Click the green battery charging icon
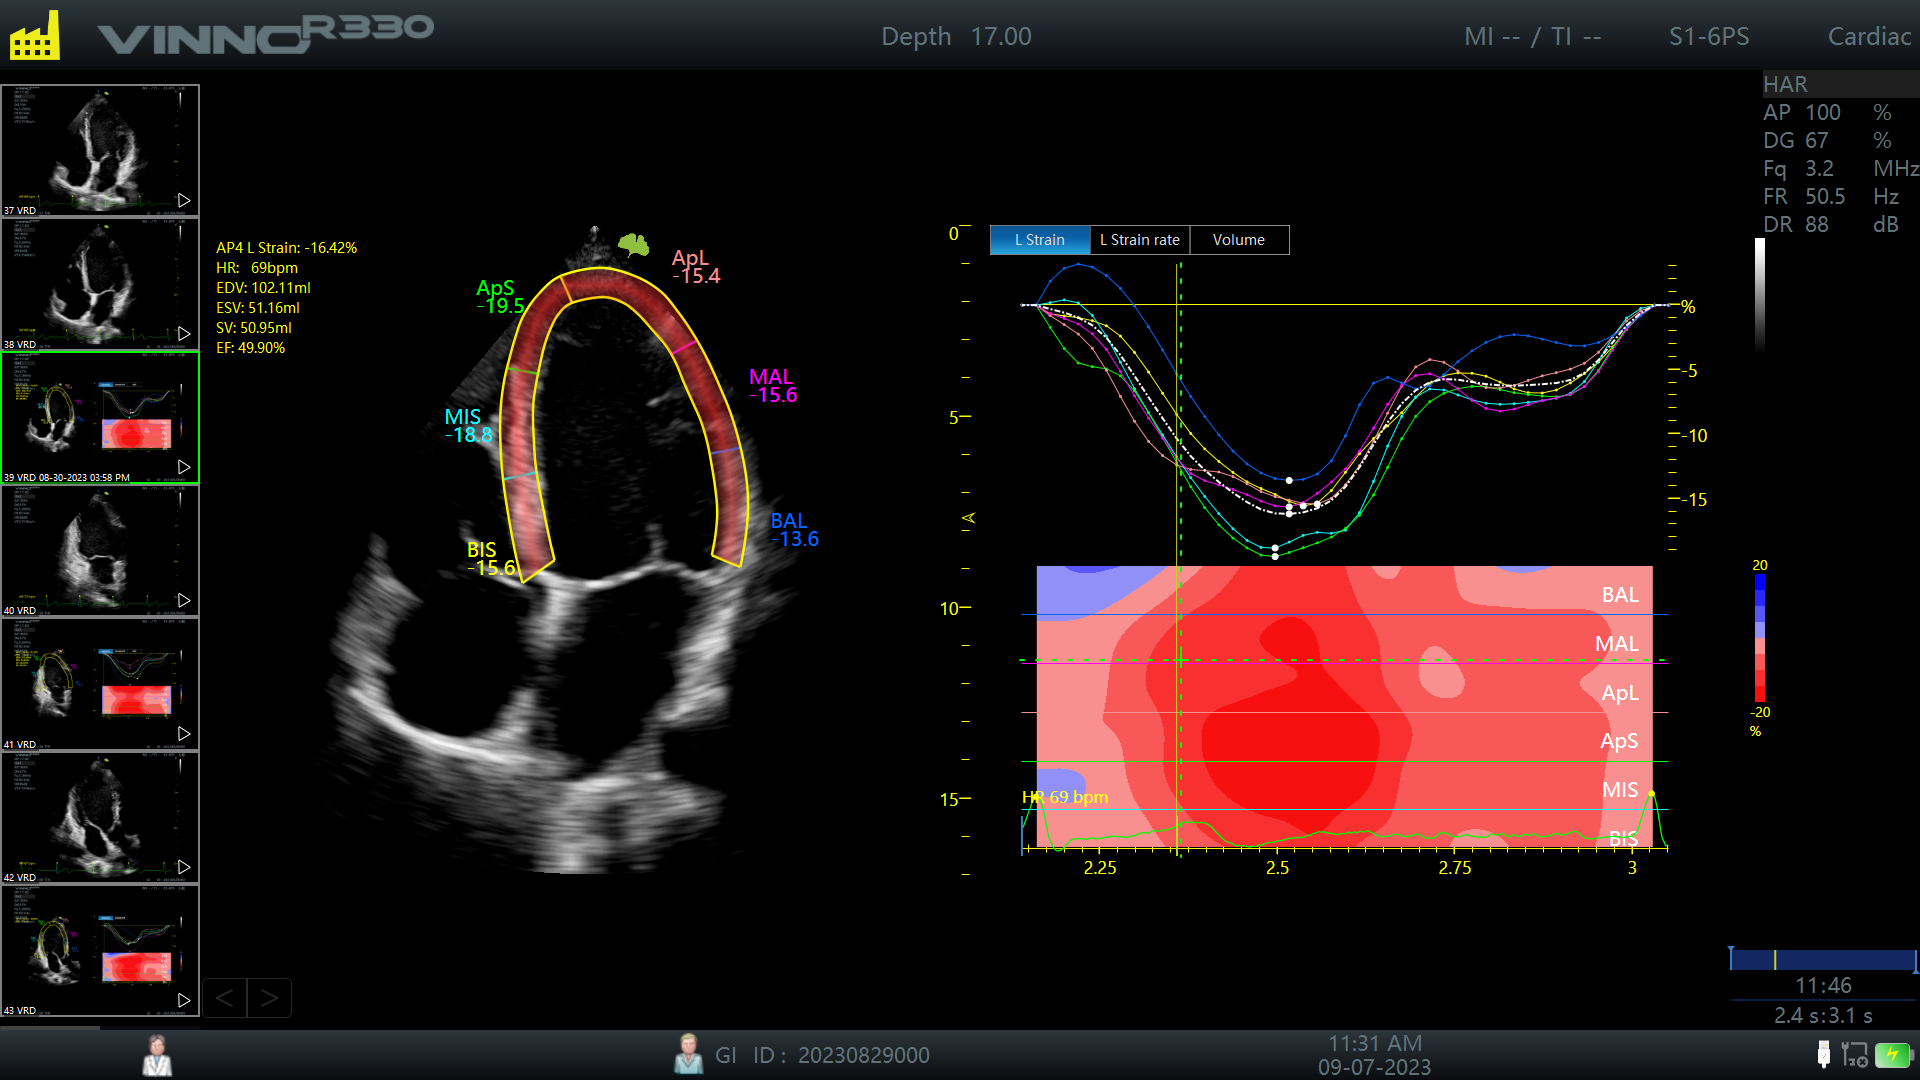This screenshot has width=1920, height=1080. point(1892,1054)
